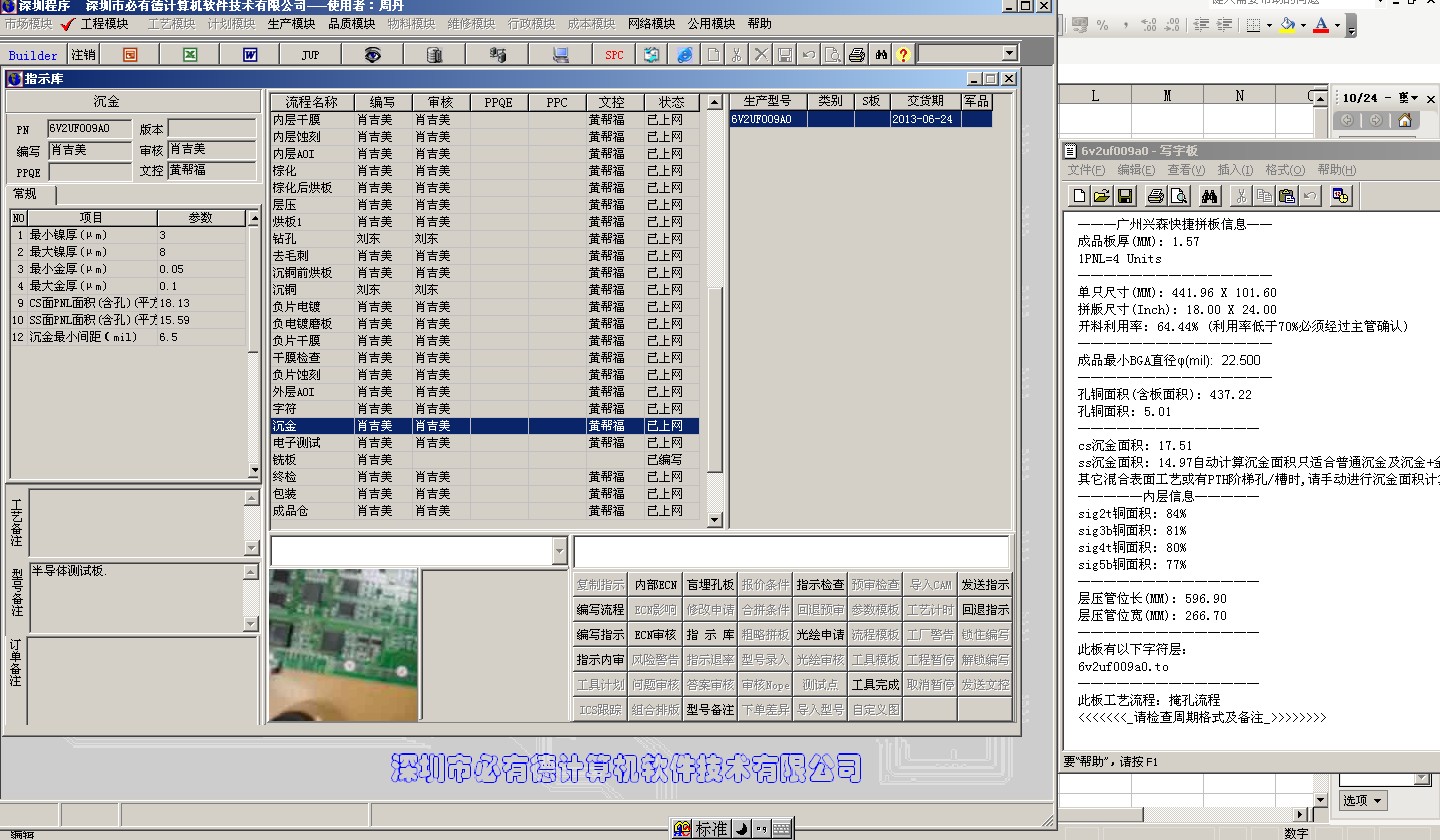Click the 编写流程 button

click(x=600, y=610)
